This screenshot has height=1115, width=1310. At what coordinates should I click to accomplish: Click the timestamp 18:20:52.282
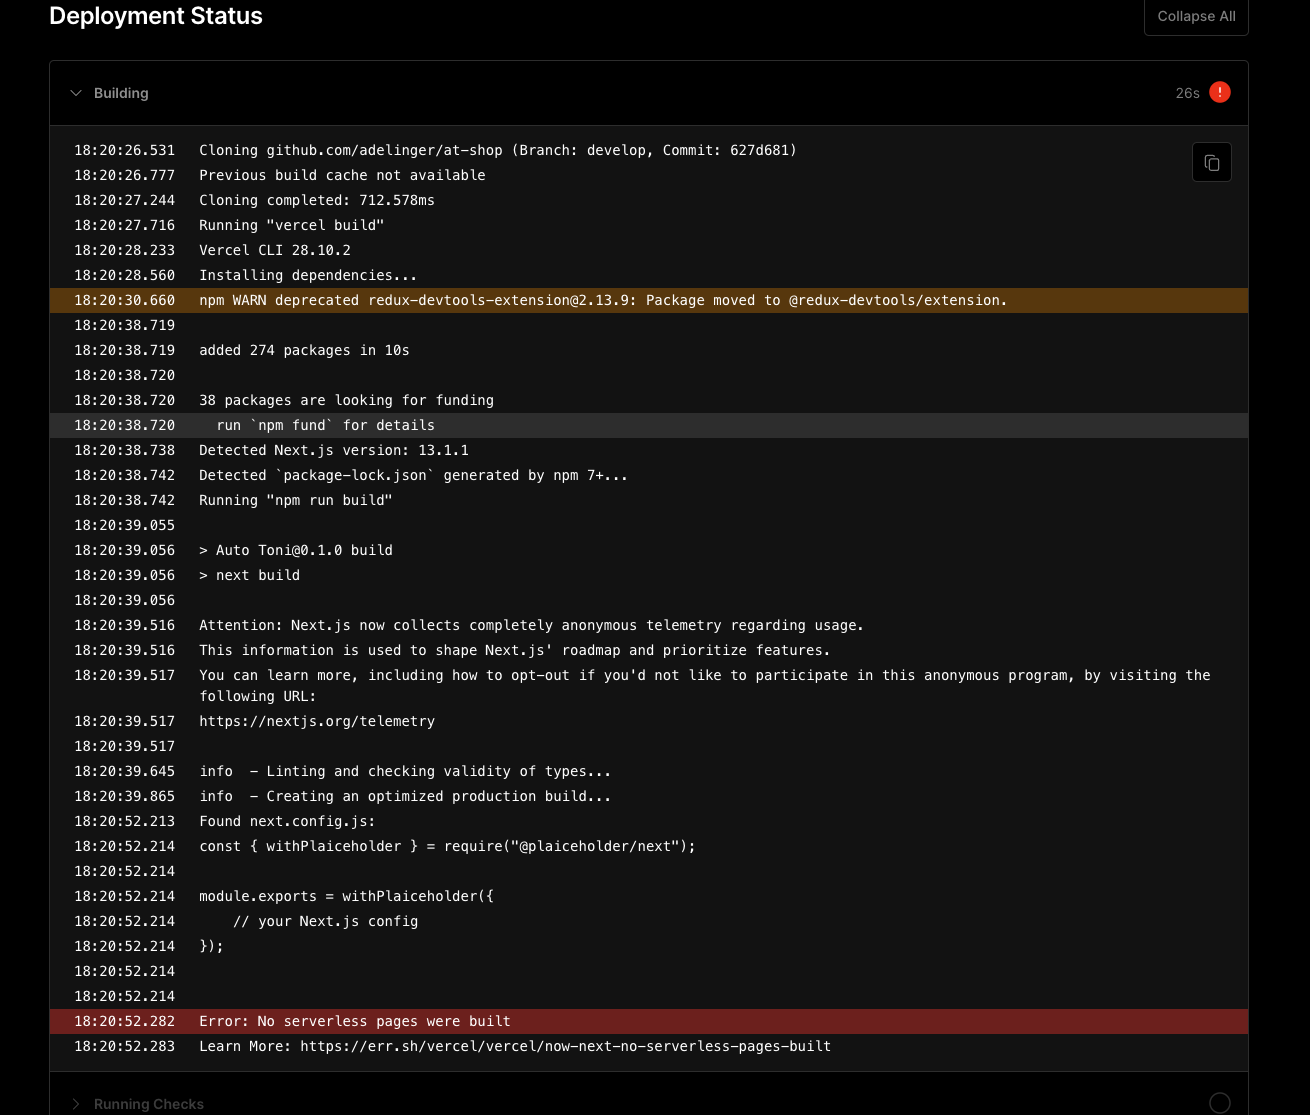click(124, 1021)
